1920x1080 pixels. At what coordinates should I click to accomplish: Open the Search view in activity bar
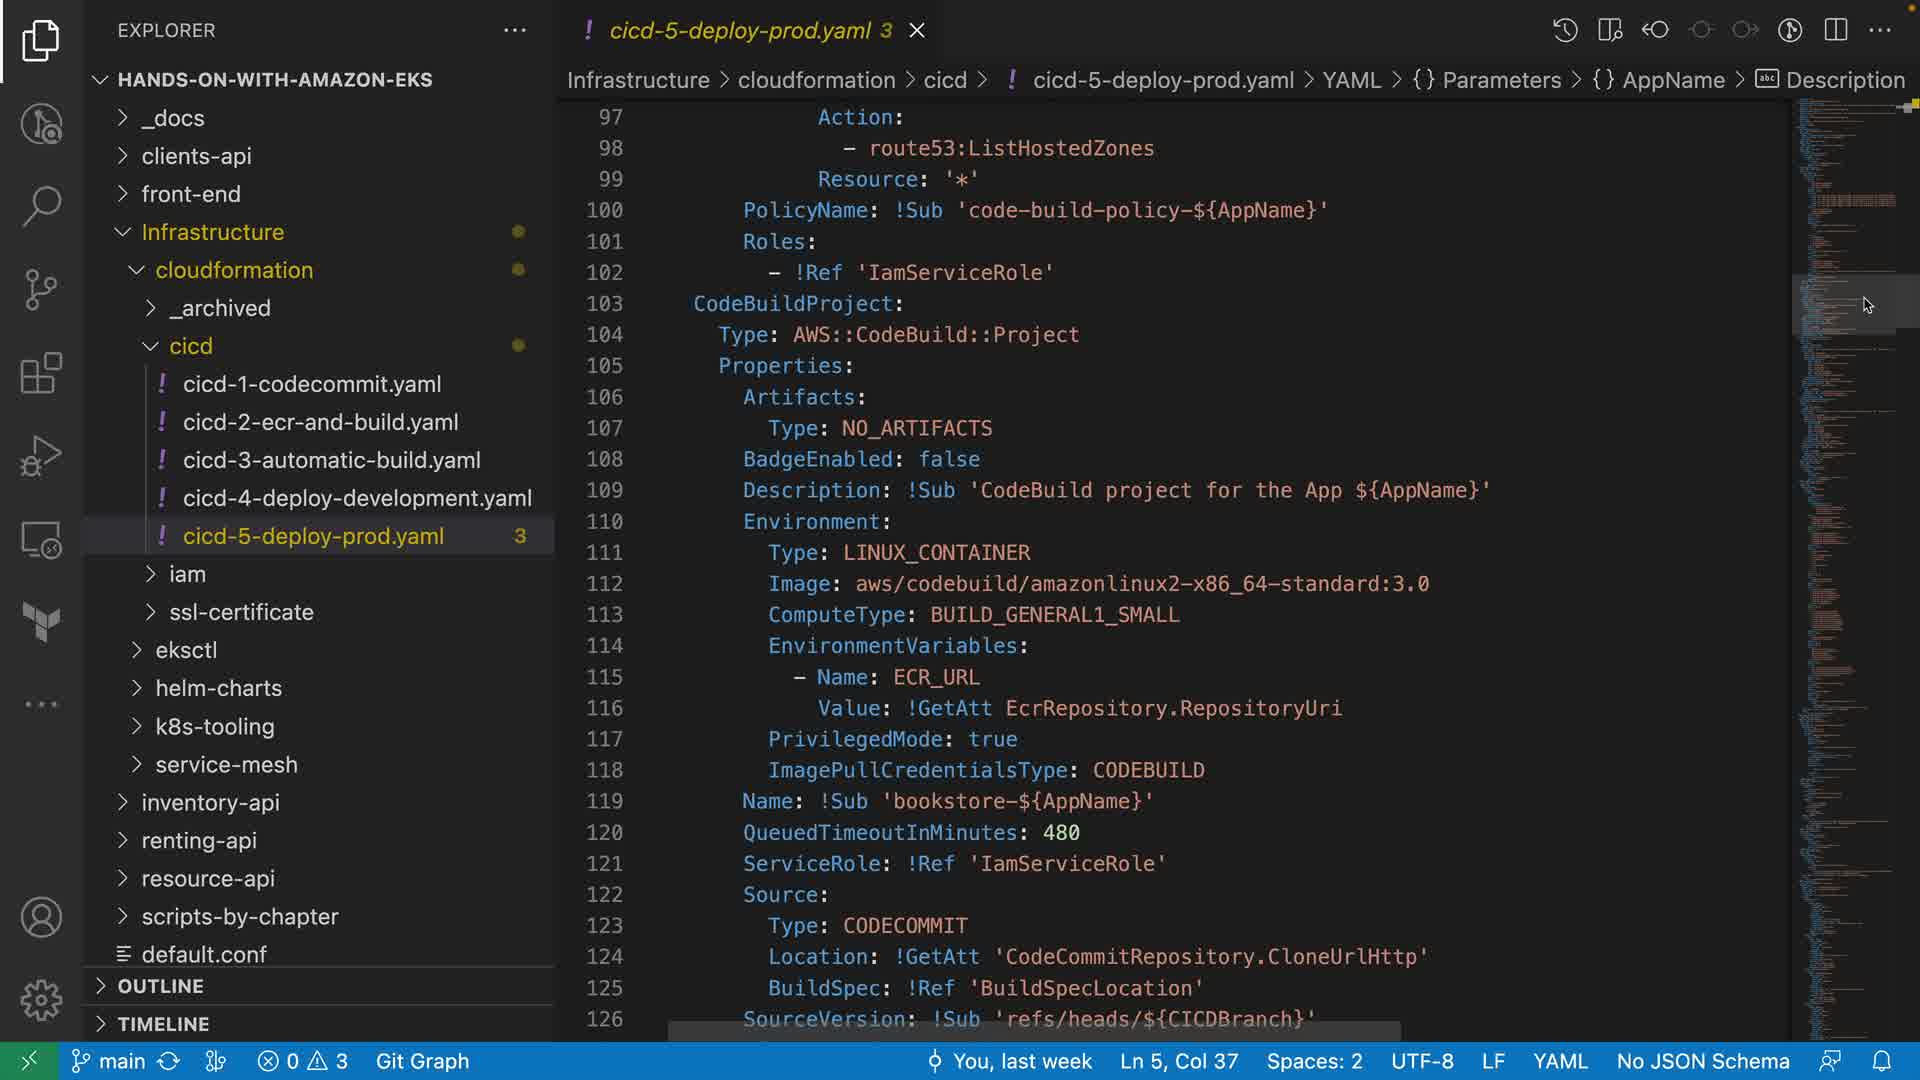point(41,206)
